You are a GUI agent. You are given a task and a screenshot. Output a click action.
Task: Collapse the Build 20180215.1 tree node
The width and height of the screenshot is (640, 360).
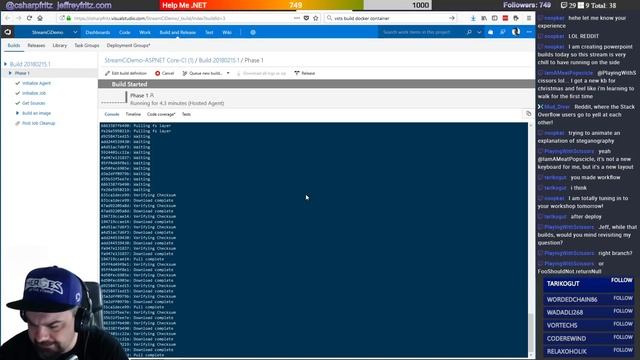pyautogui.click(x=6, y=64)
